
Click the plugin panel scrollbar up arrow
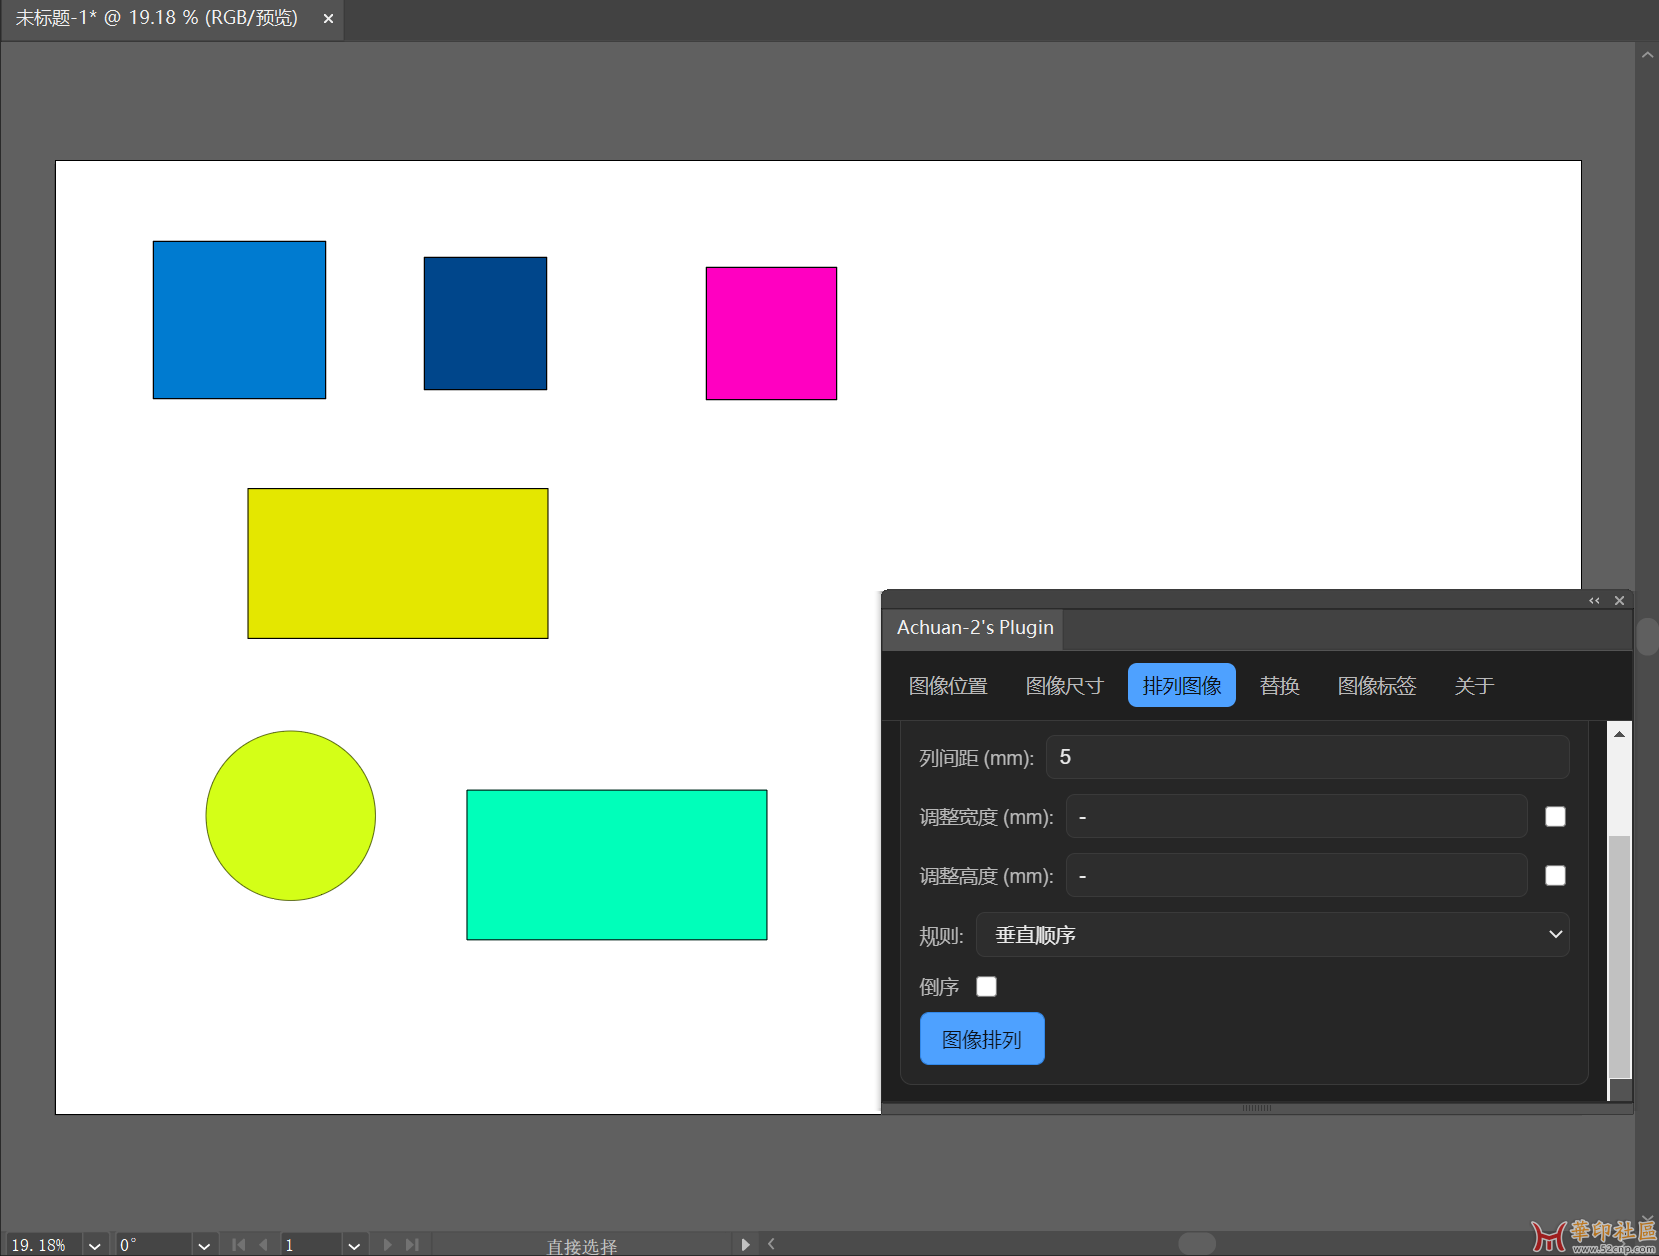pyautogui.click(x=1619, y=734)
